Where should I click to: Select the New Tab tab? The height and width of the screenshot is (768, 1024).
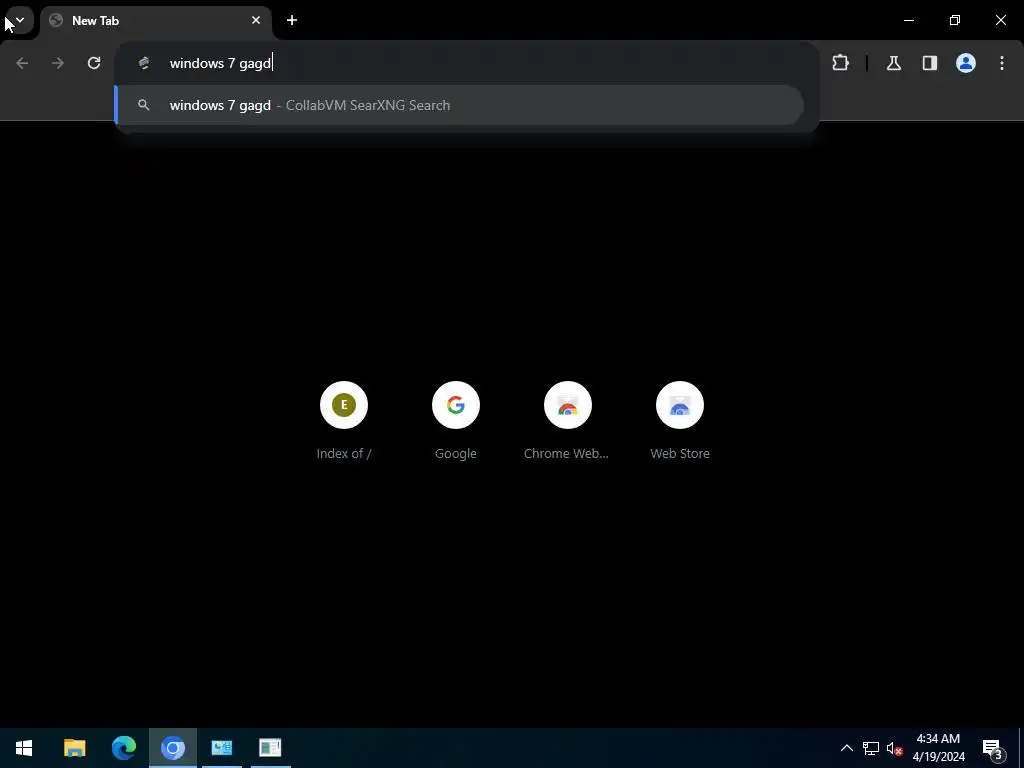pos(155,21)
